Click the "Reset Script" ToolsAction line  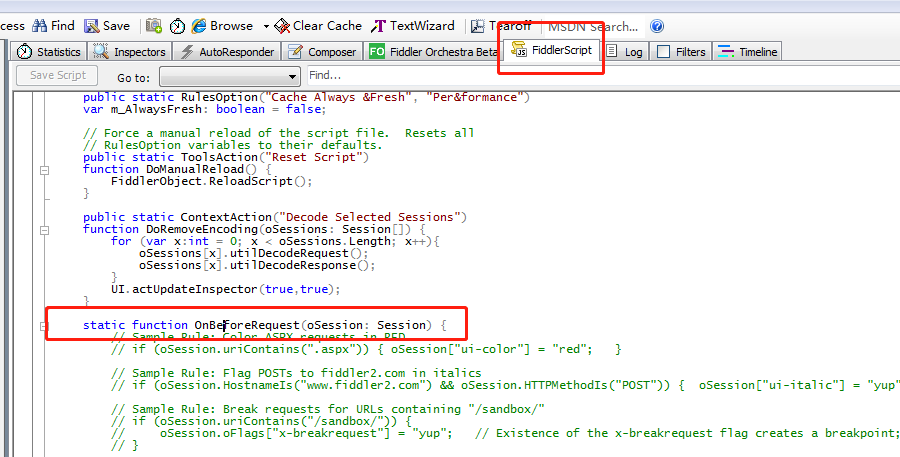(226, 157)
